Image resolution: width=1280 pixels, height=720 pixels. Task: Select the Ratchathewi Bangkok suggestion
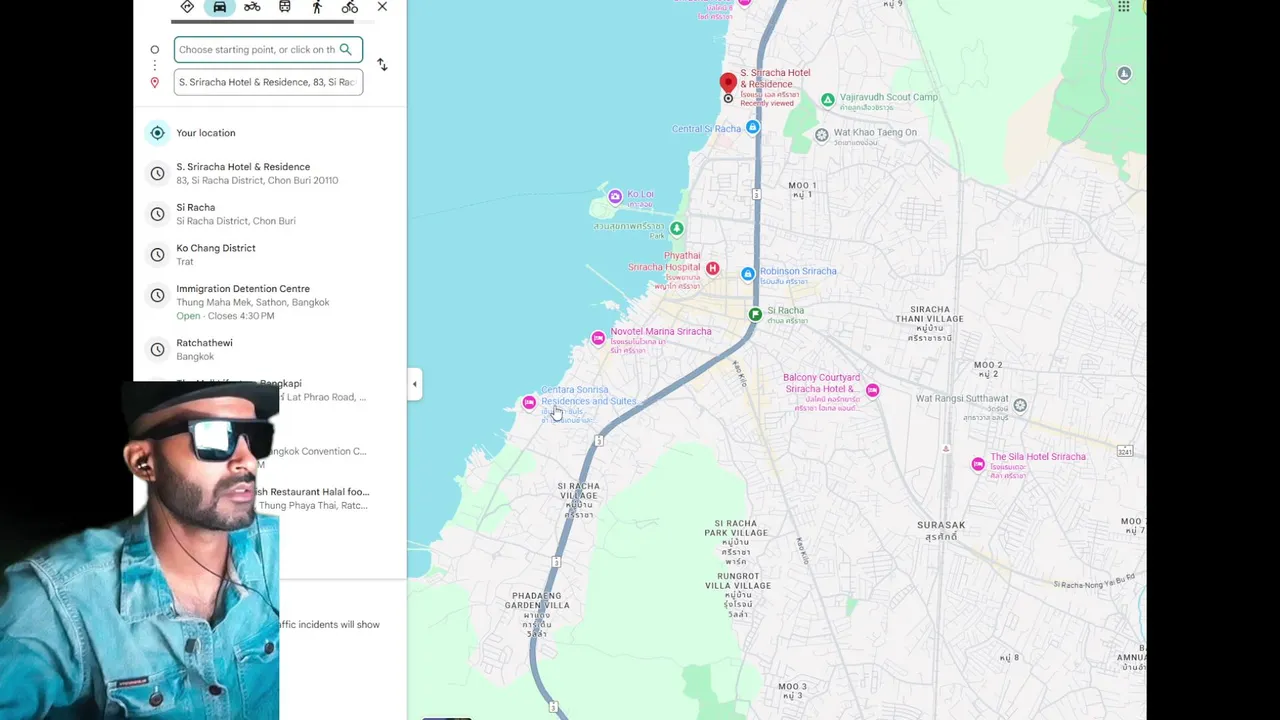click(x=270, y=349)
